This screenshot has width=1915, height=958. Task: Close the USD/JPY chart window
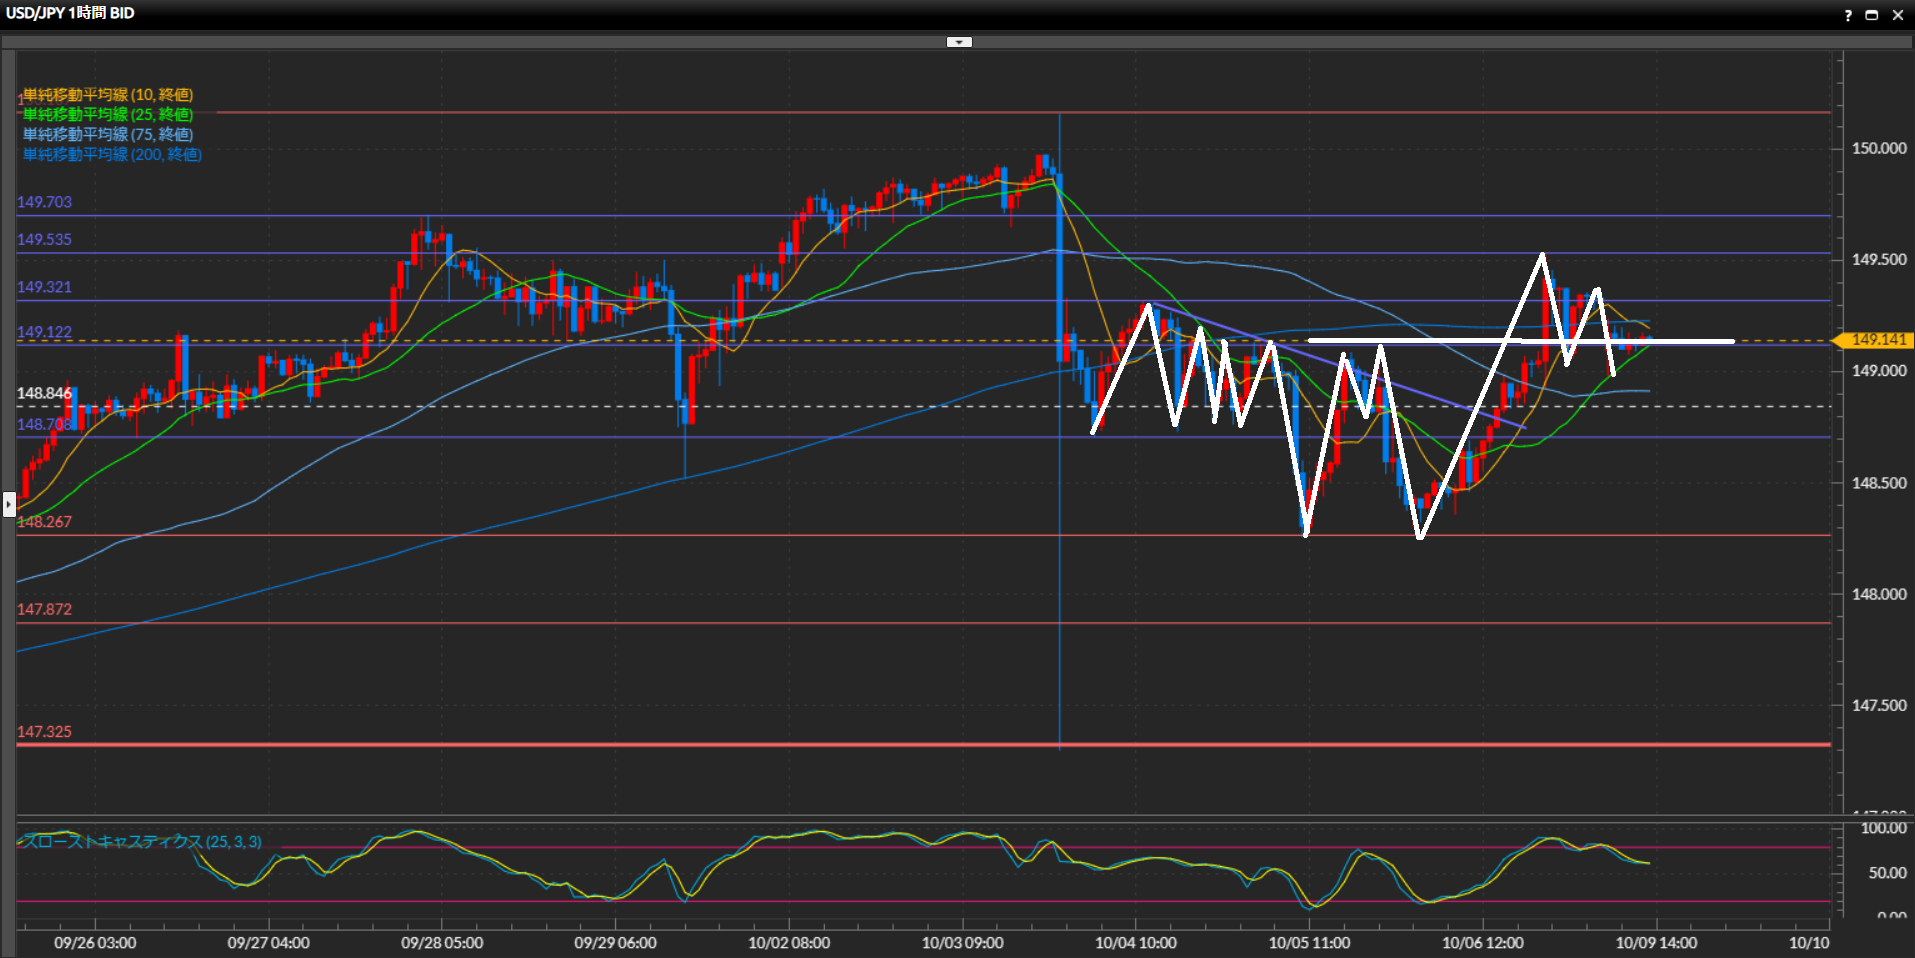(x=1897, y=15)
